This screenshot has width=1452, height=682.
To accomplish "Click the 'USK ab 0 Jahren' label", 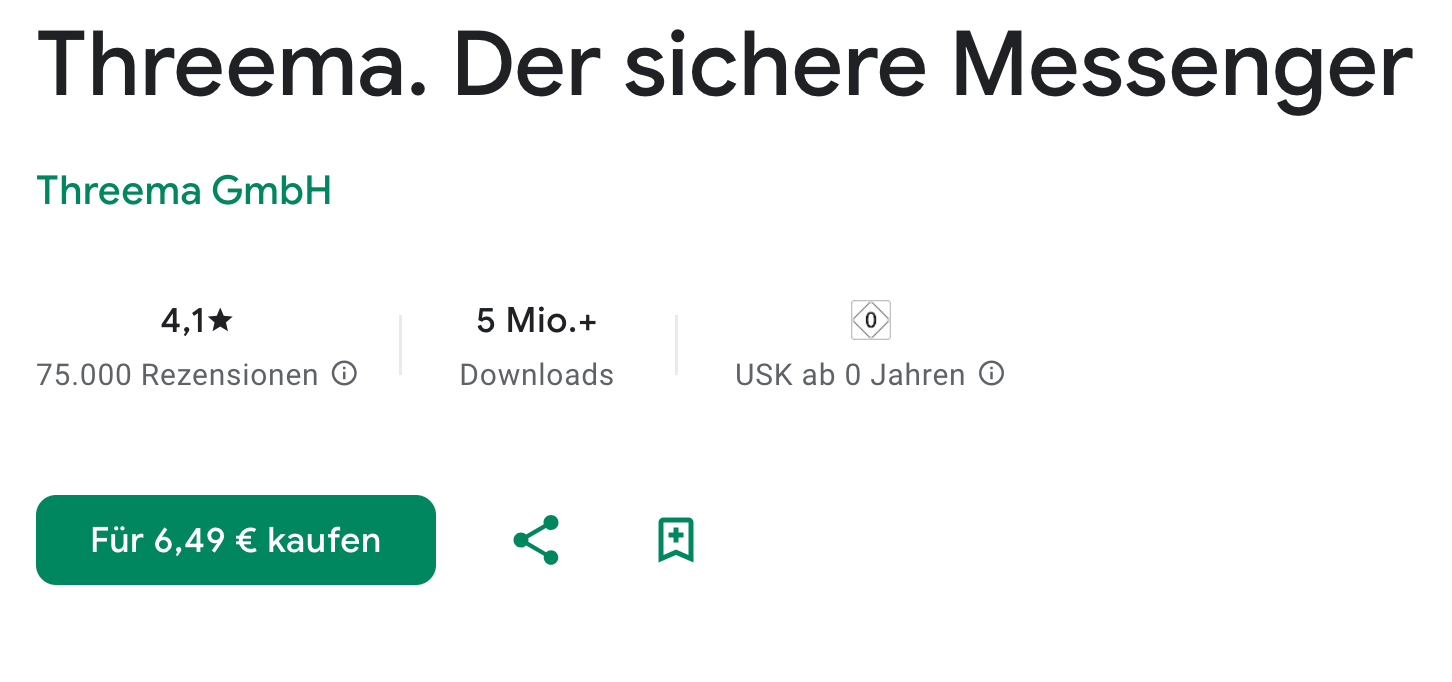I will tap(850, 375).
